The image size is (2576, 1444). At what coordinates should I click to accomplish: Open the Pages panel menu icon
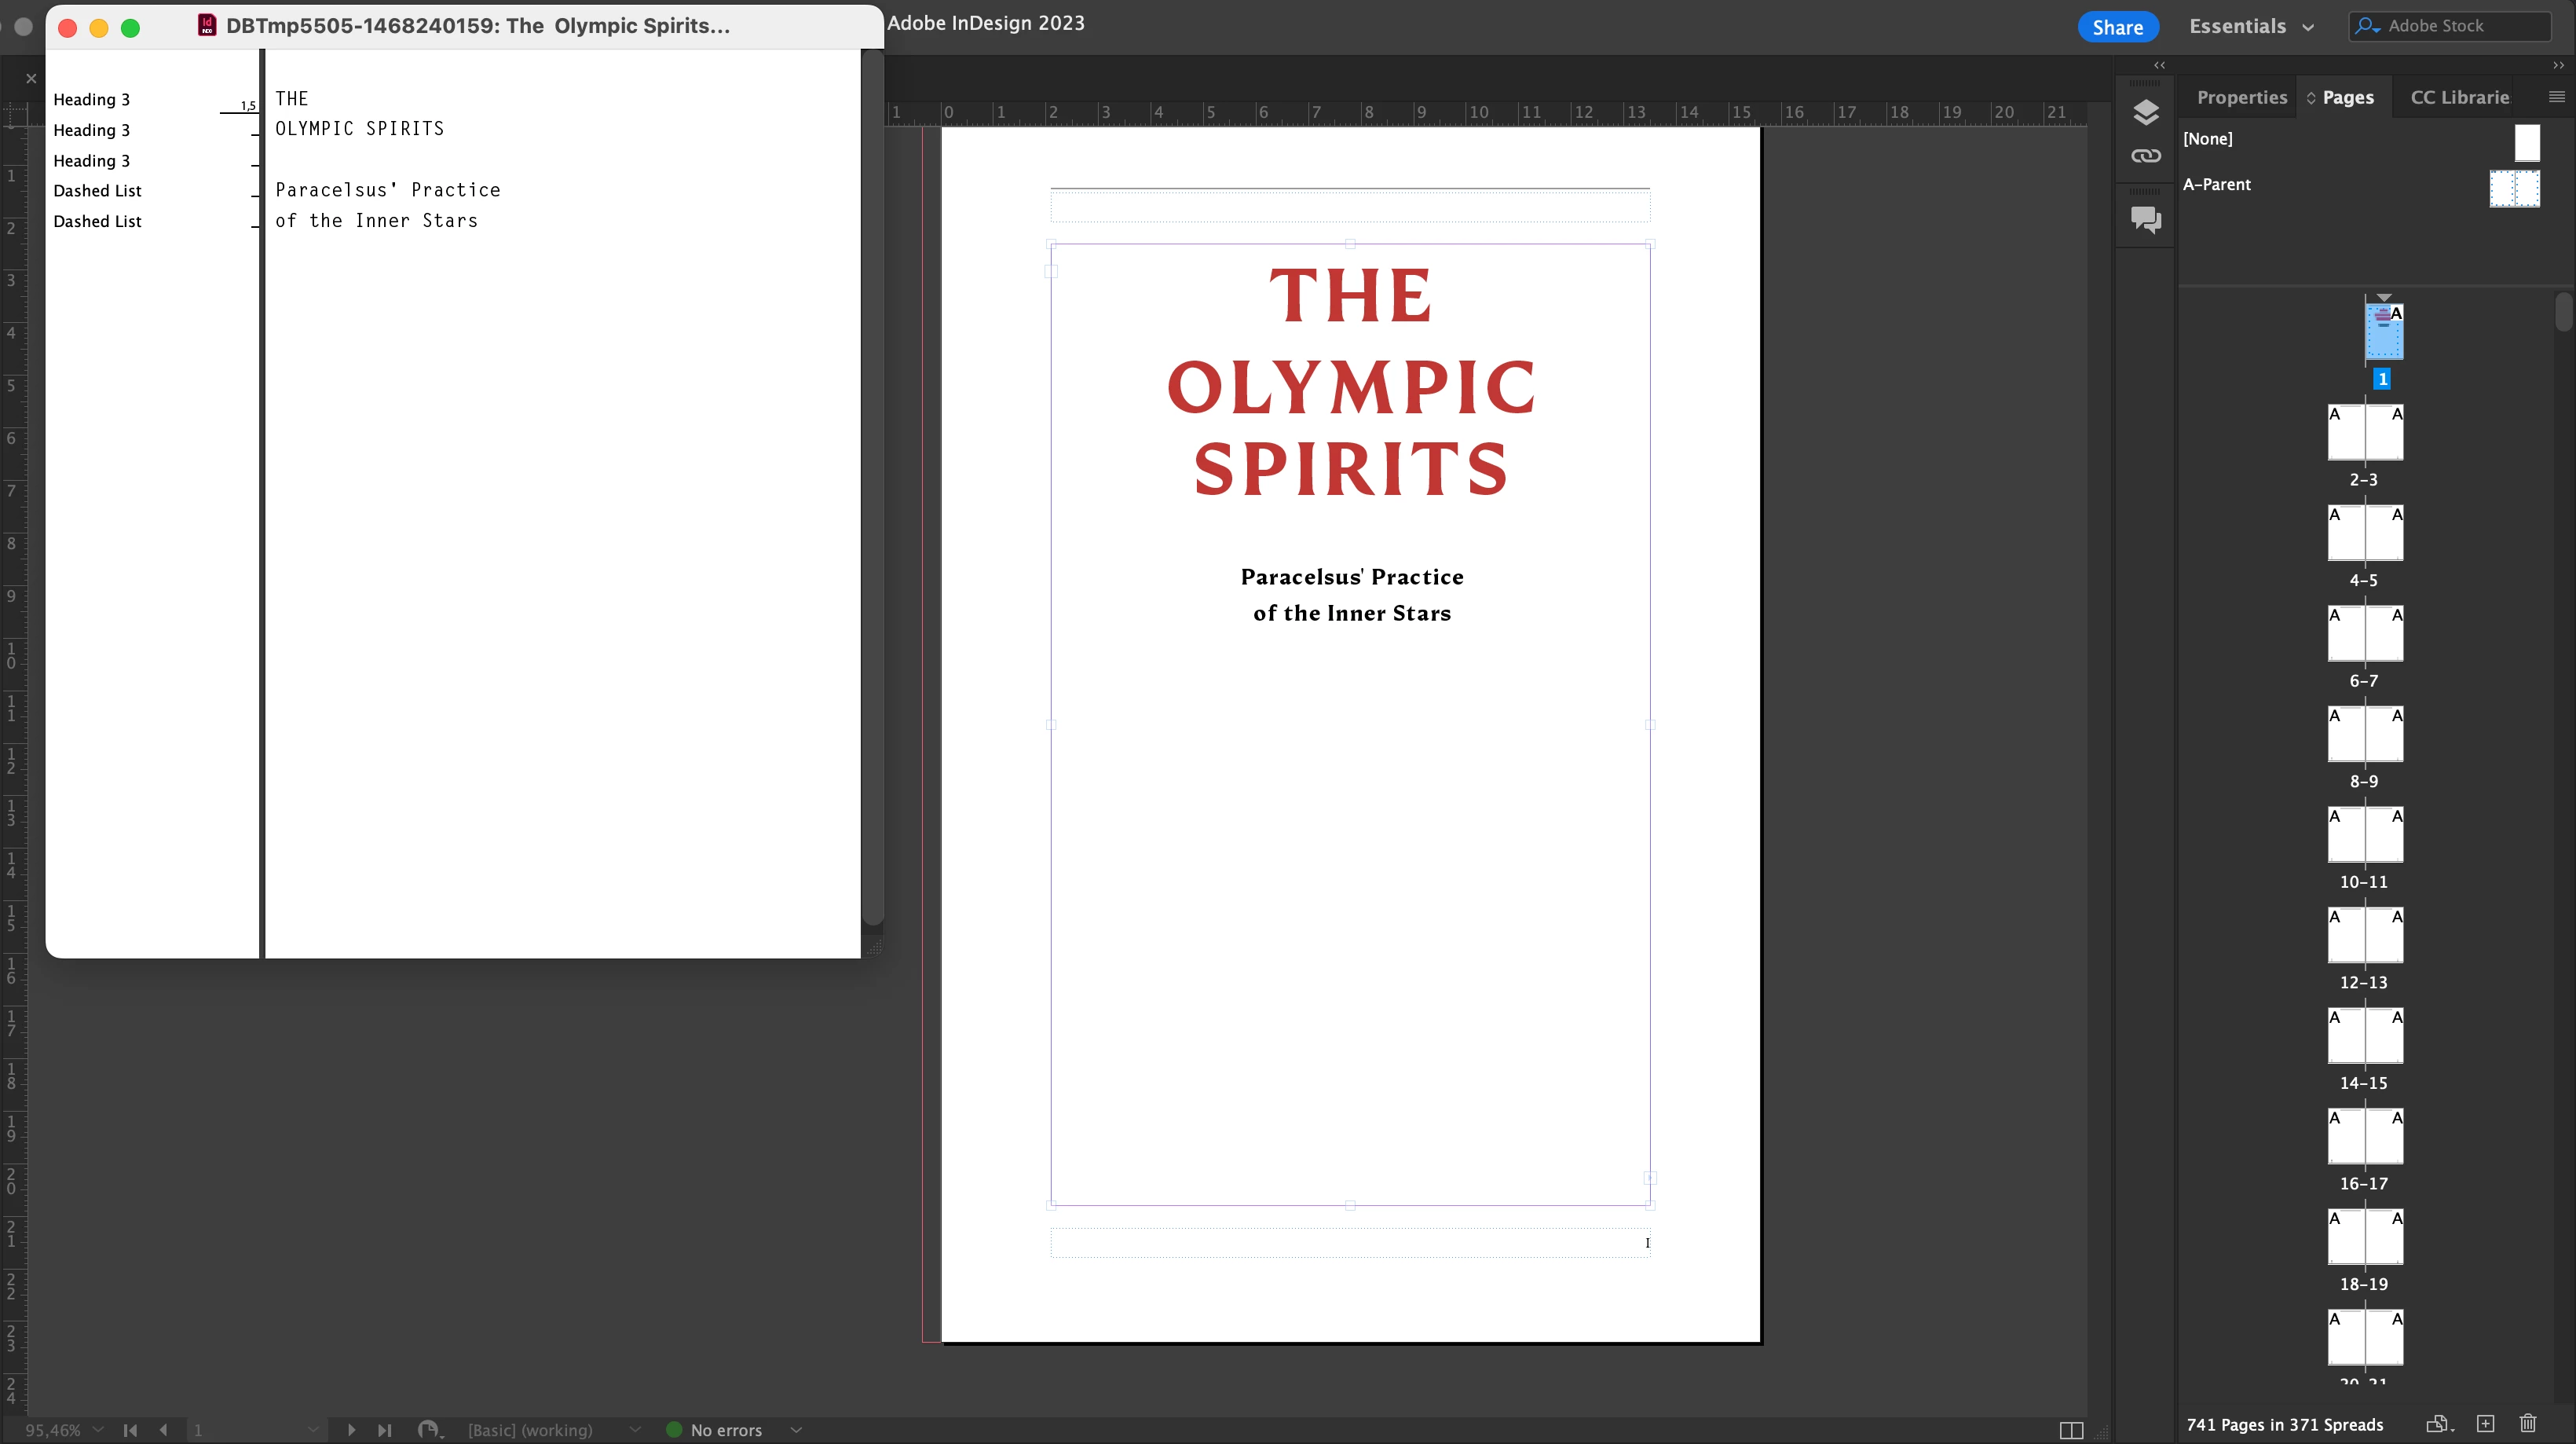point(2556,97)
